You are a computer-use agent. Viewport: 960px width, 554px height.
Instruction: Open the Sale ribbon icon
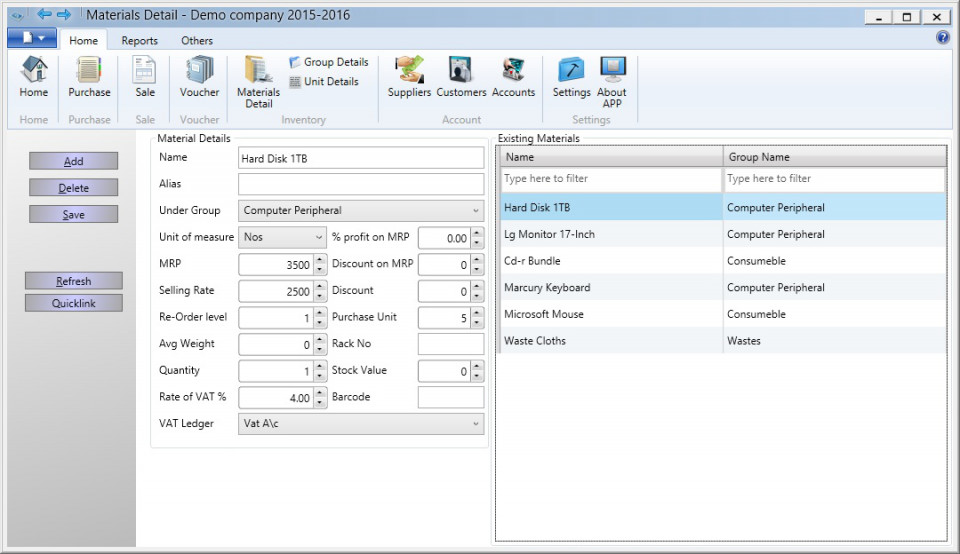(144, 77)
